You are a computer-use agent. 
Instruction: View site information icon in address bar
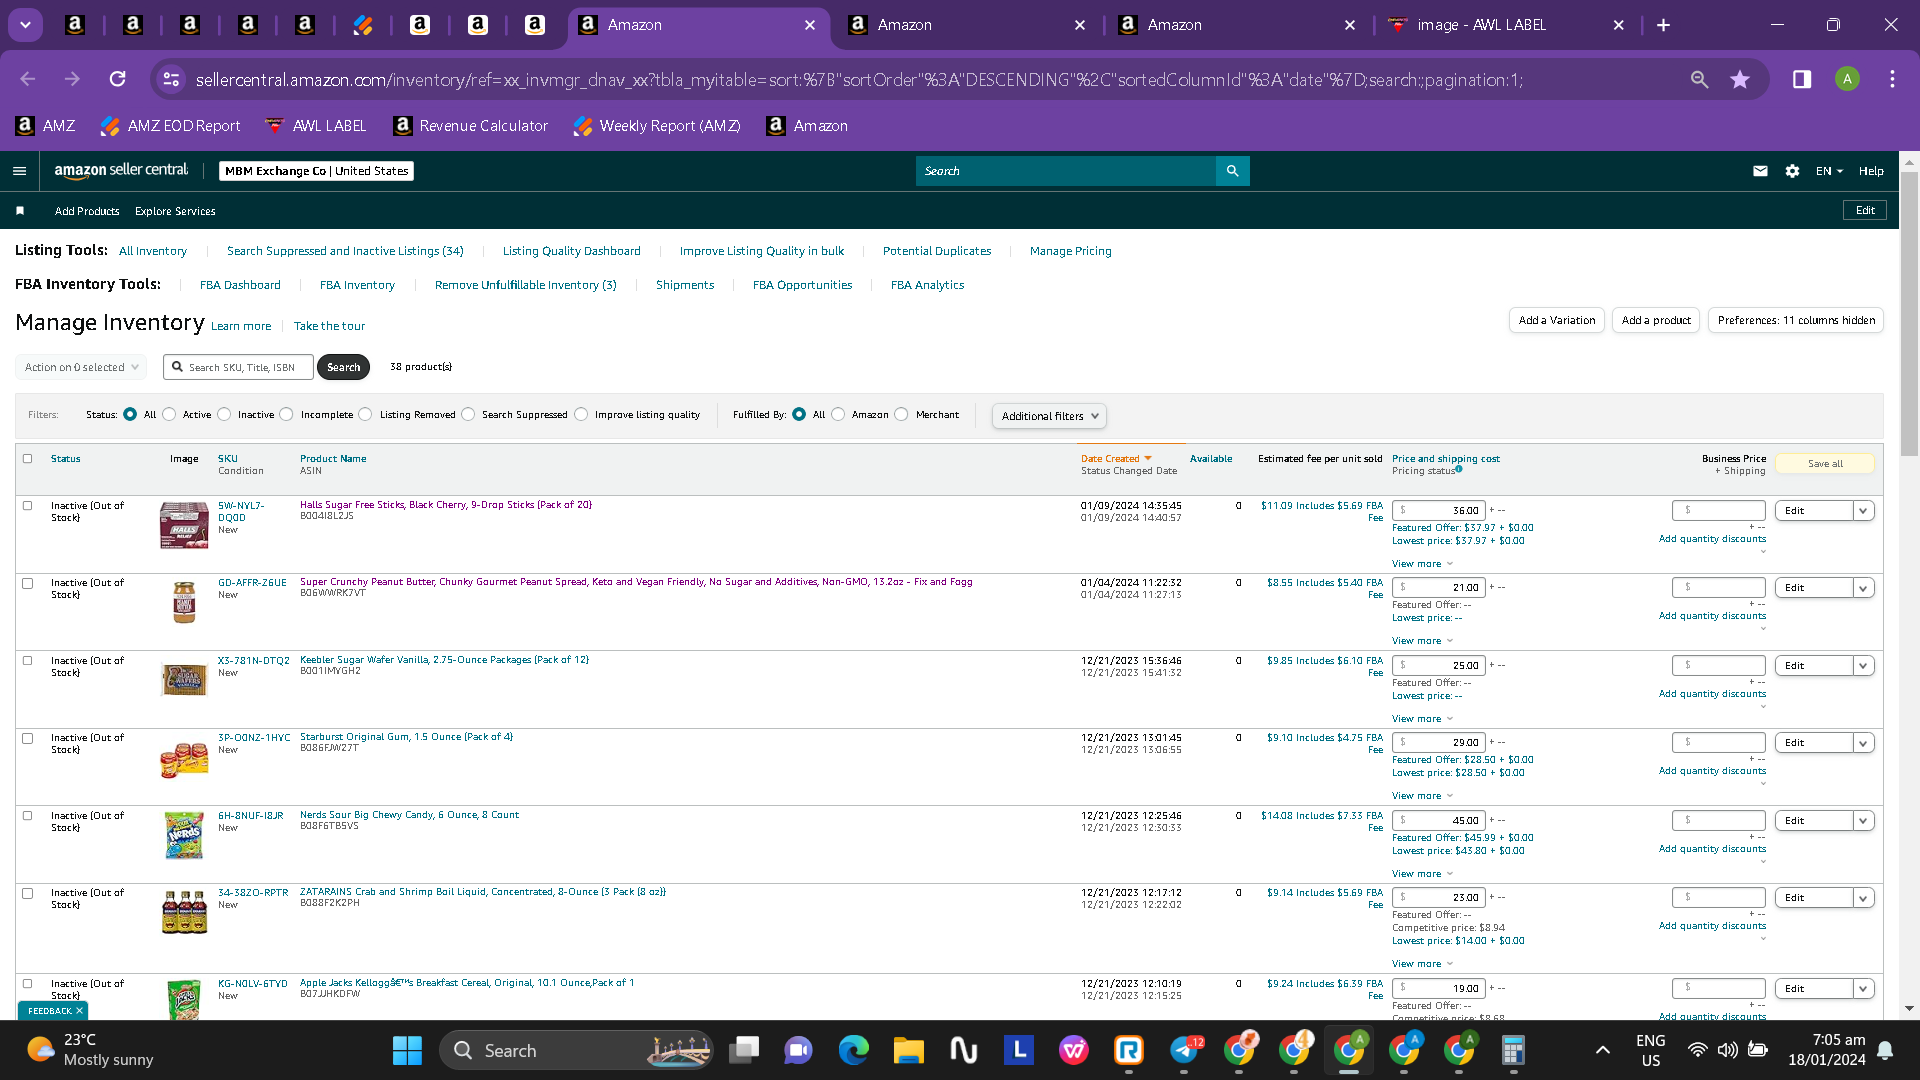click(x=171, y=79)
